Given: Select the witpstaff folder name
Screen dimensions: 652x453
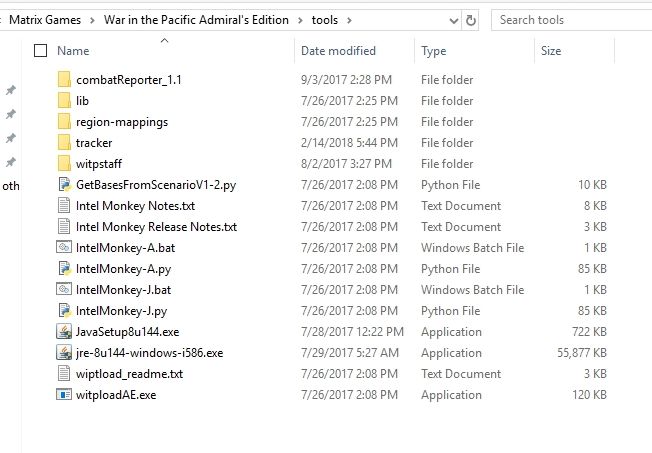Looking at the screenshot, I should (99, 164).
